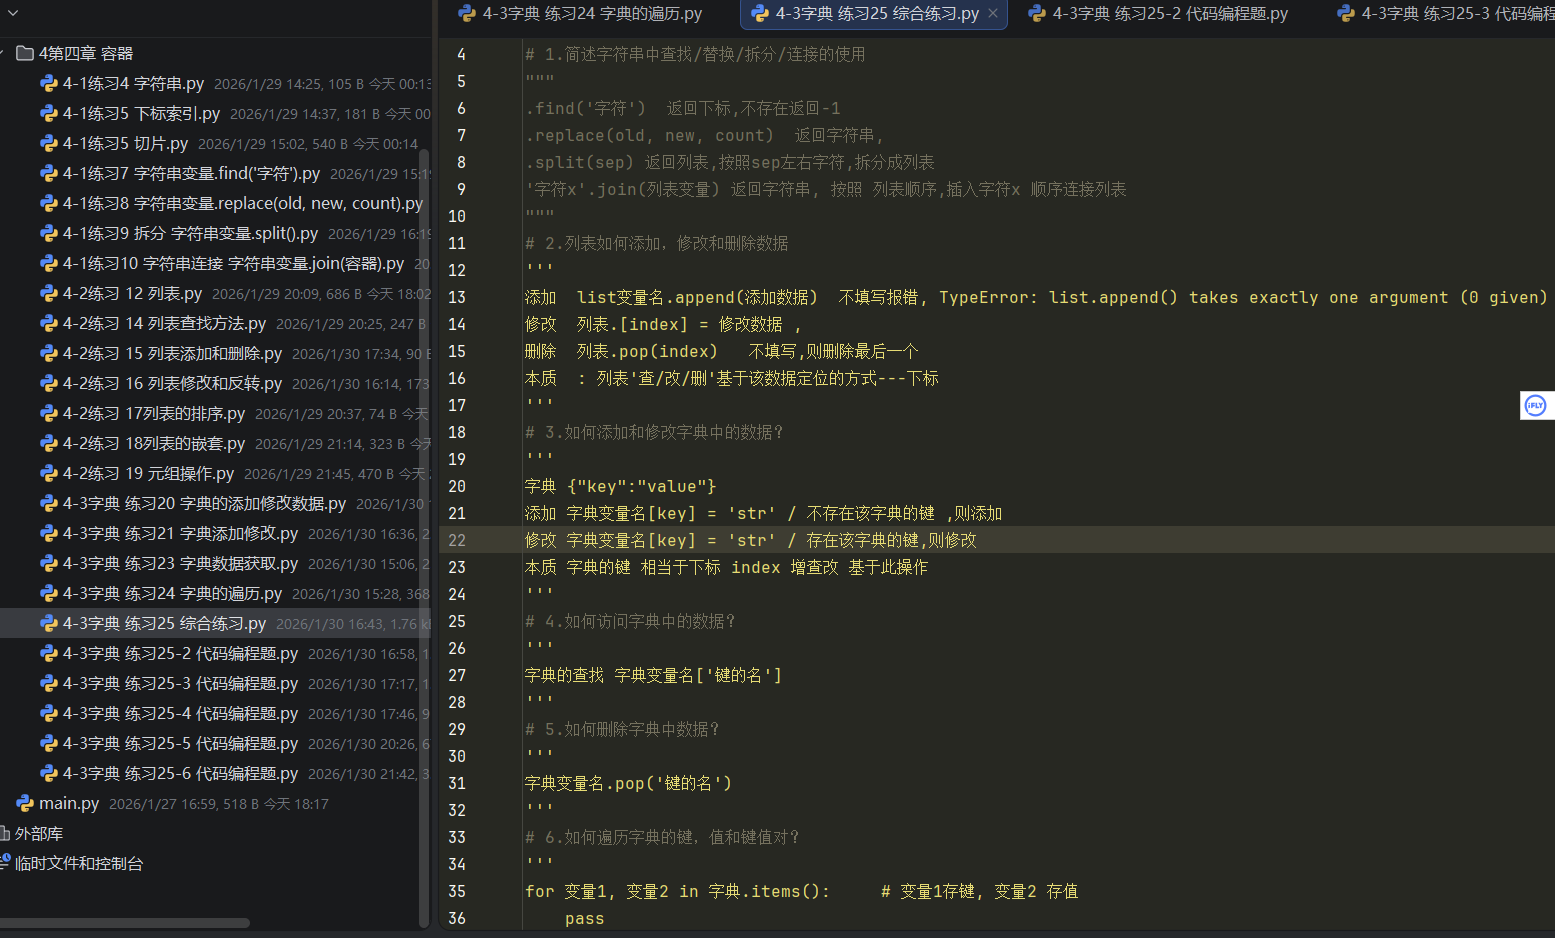Open file 4-2练习 16 列表修改和反转.py
This screenshot has width=1555, height=938.
[172, 383]
